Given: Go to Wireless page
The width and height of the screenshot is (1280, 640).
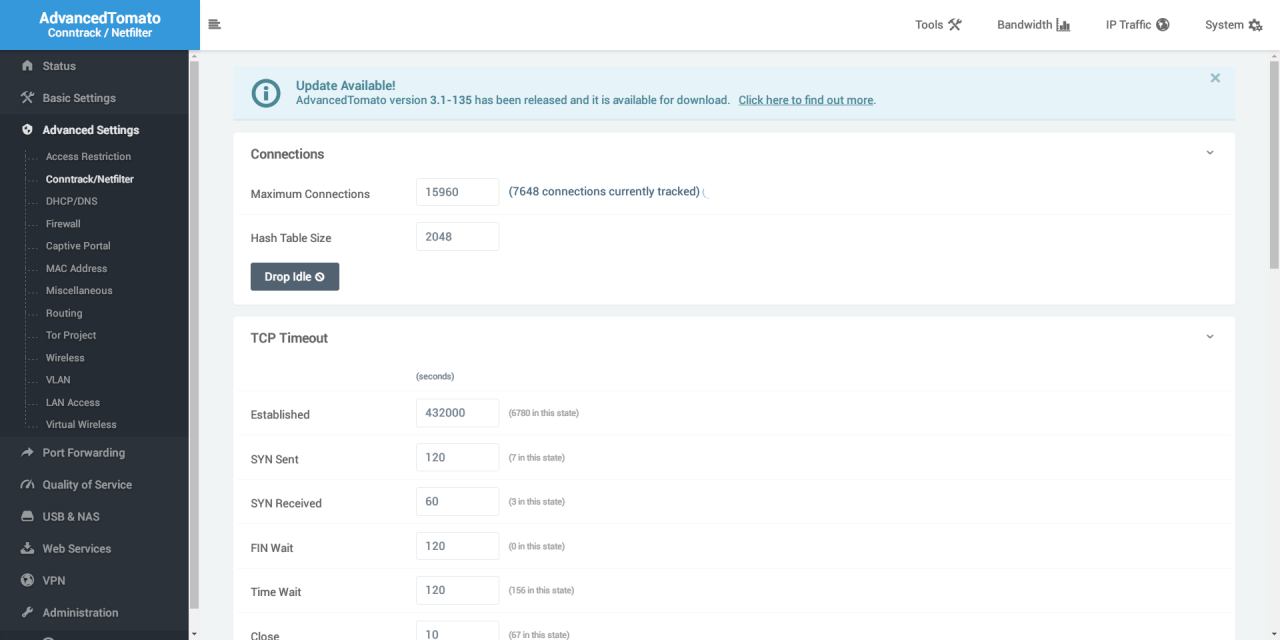Looking at the screenshot, I should click(x=65, y=358).
